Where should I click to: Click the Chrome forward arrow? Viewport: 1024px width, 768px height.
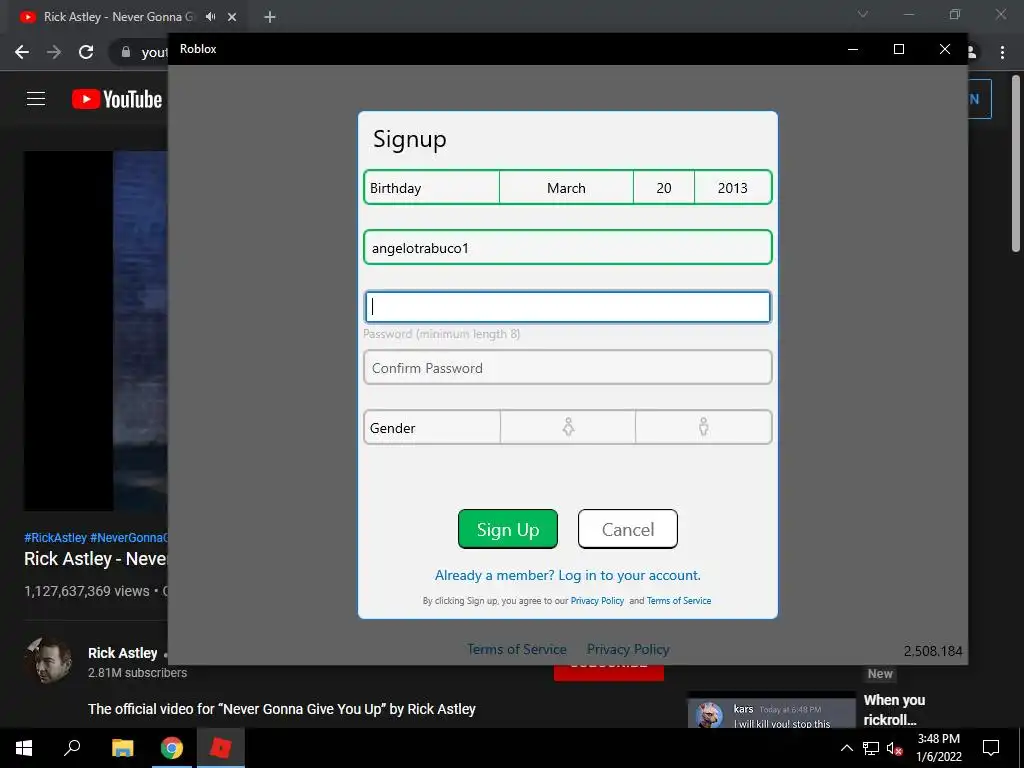(54, 52)
